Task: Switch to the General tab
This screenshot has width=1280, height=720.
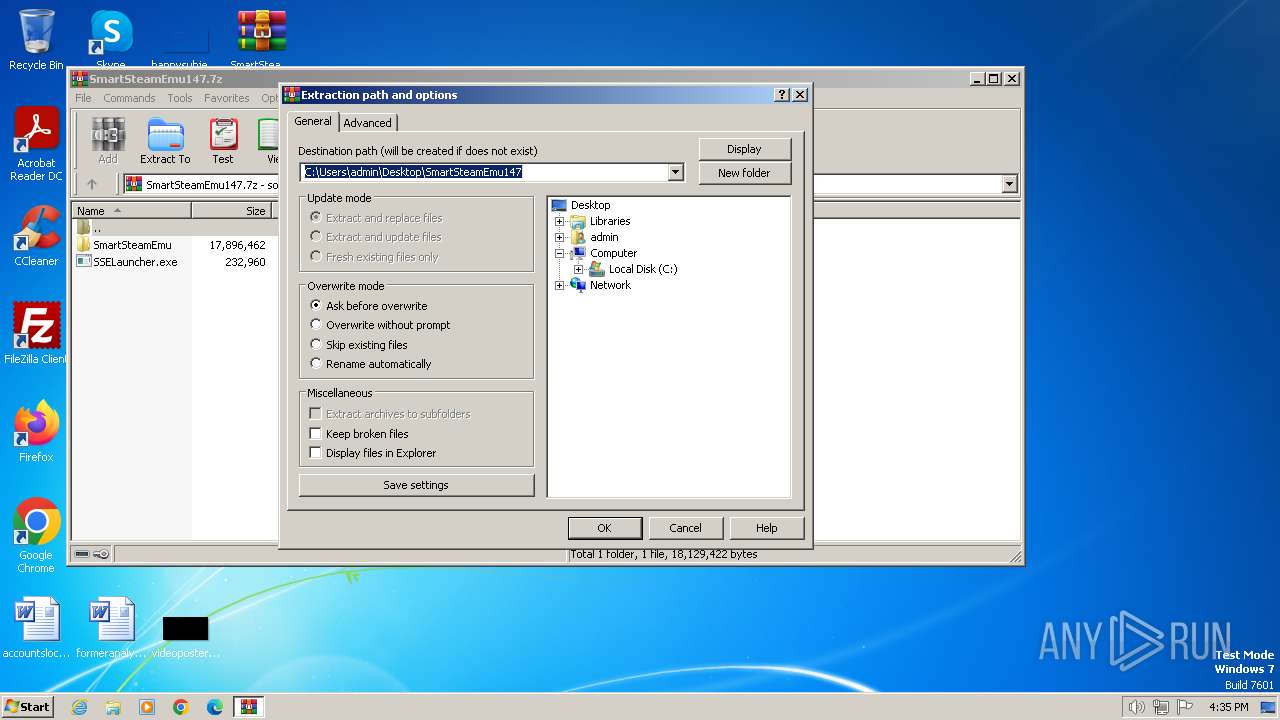Action: 313,121
